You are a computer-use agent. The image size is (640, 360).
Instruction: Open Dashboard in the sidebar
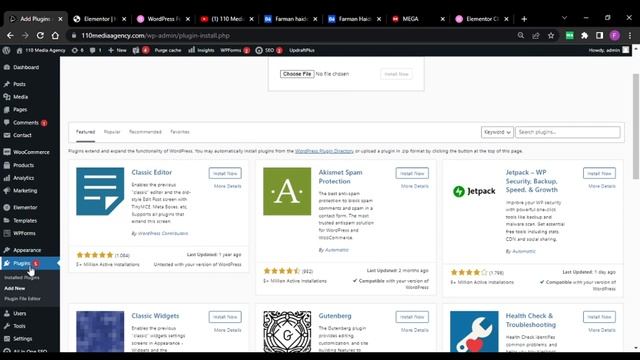coord(26,67)
